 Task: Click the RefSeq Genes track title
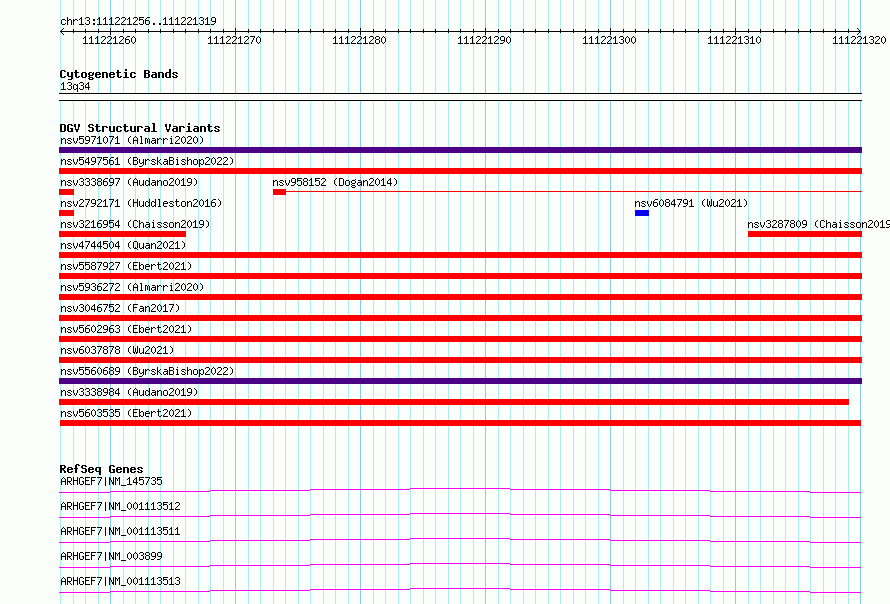102,469
